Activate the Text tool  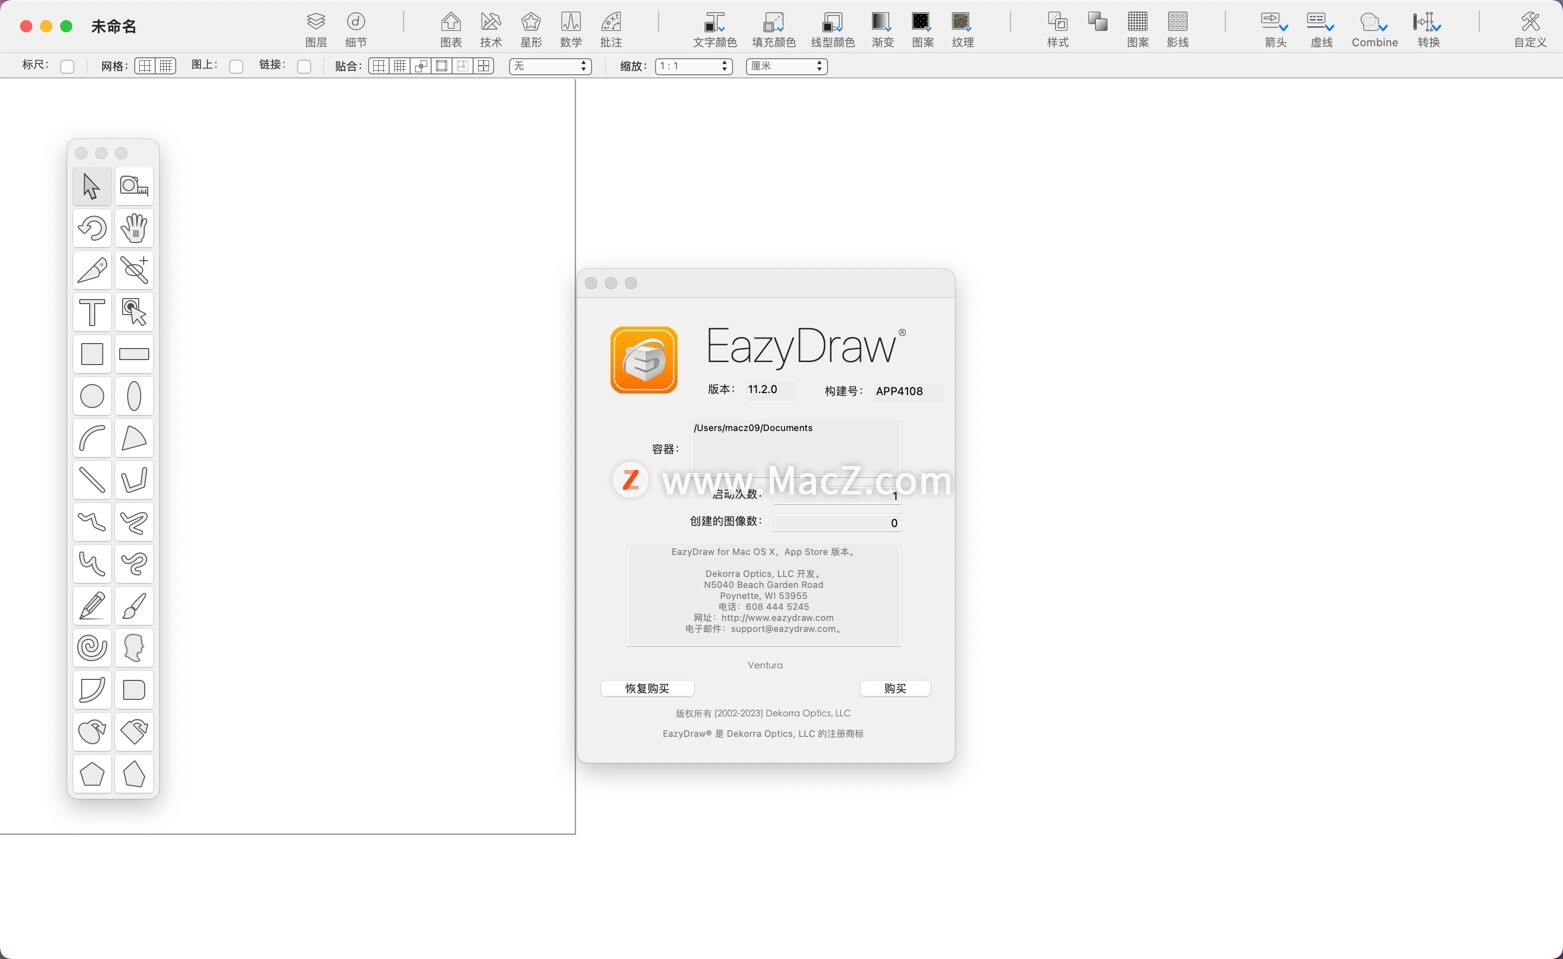[x=92, y=312]
